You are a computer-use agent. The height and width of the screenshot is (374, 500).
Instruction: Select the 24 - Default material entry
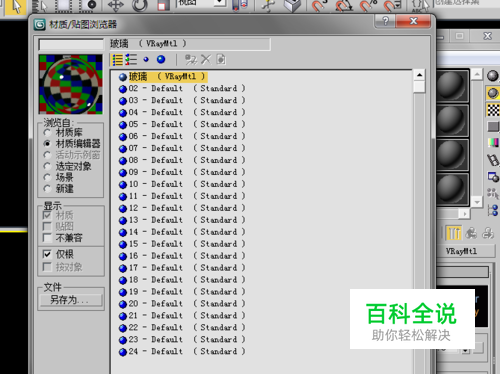coord(182,352)
